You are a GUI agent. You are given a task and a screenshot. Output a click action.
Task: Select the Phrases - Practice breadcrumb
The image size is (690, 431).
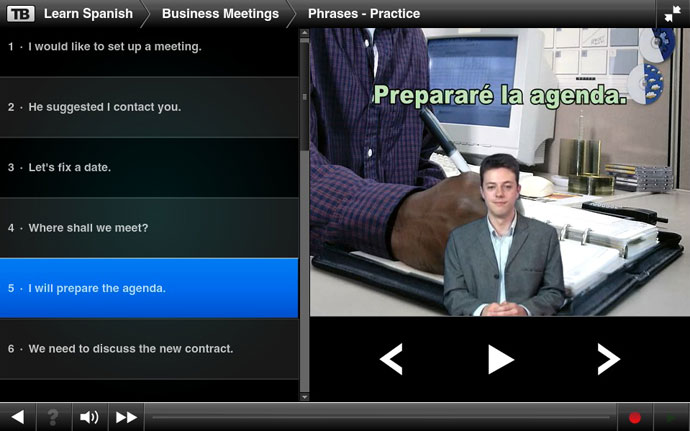click(364, 14)
